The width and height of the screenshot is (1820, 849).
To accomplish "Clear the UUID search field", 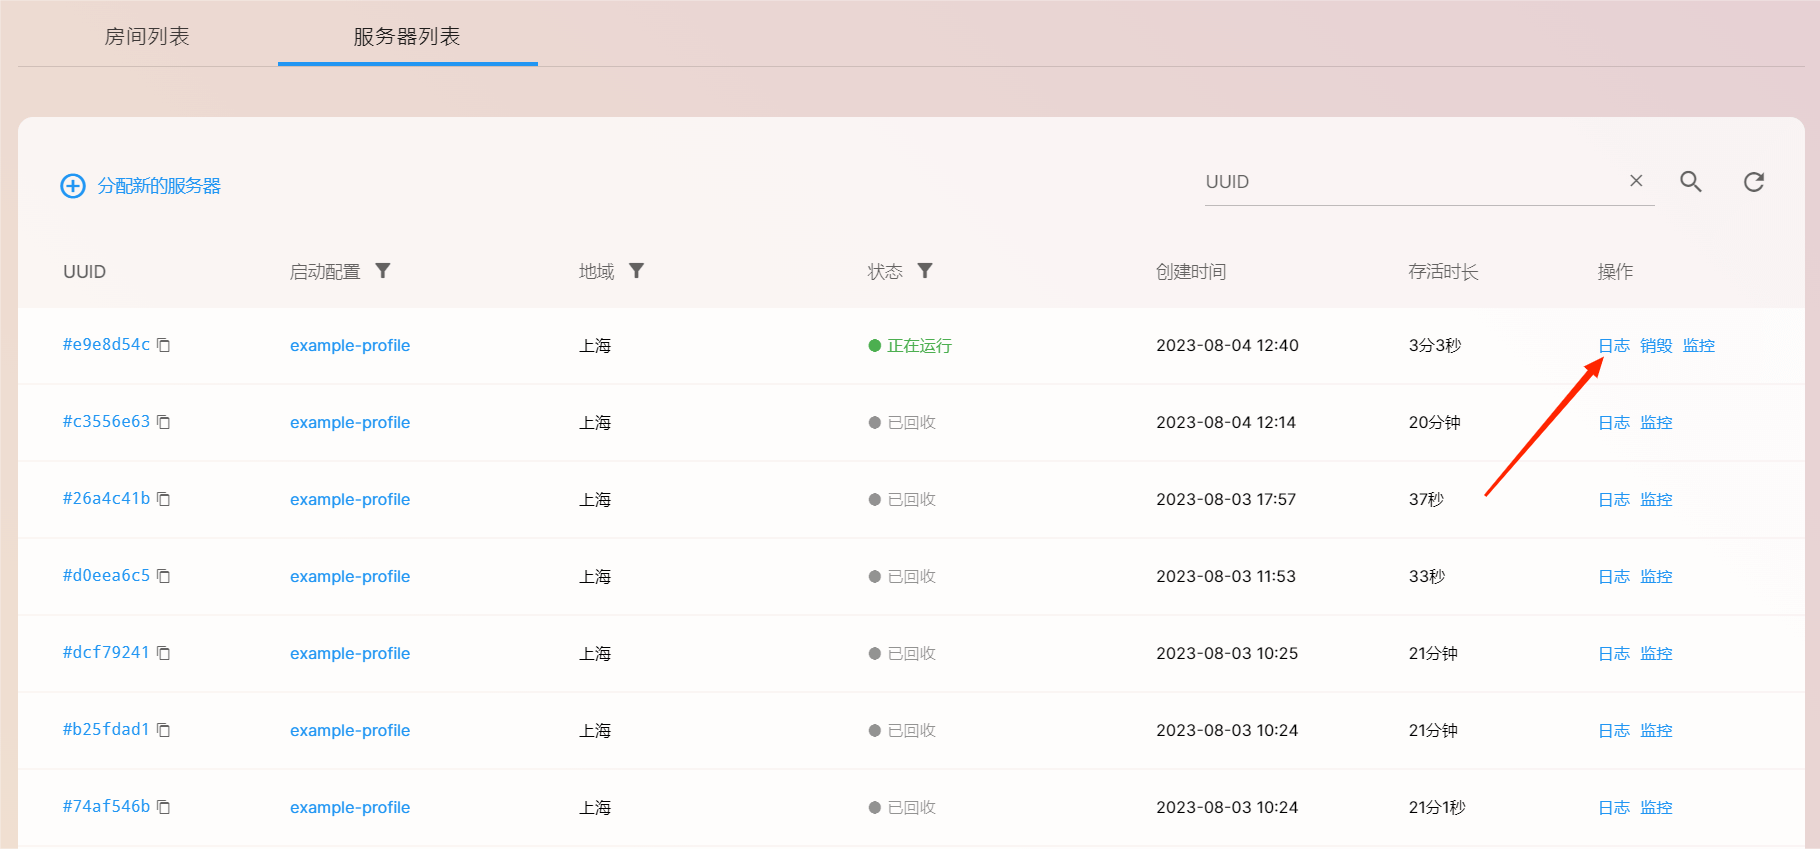I will [x=1636, y=181].
